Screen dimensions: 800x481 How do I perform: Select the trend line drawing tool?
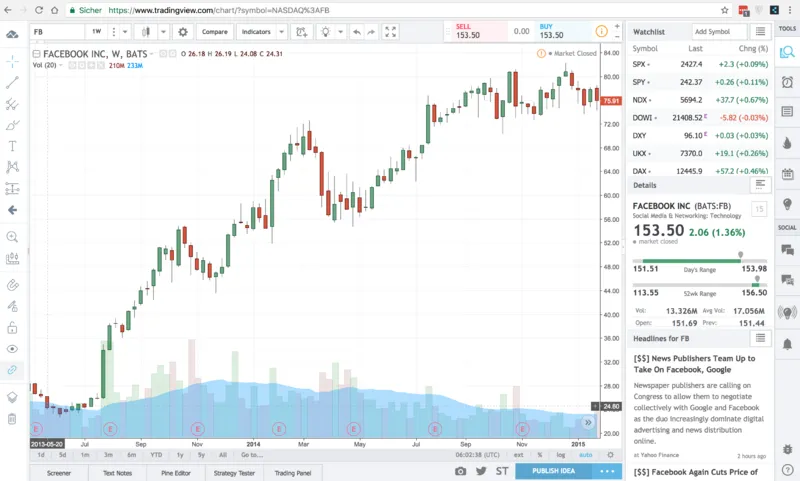[12, 83]
